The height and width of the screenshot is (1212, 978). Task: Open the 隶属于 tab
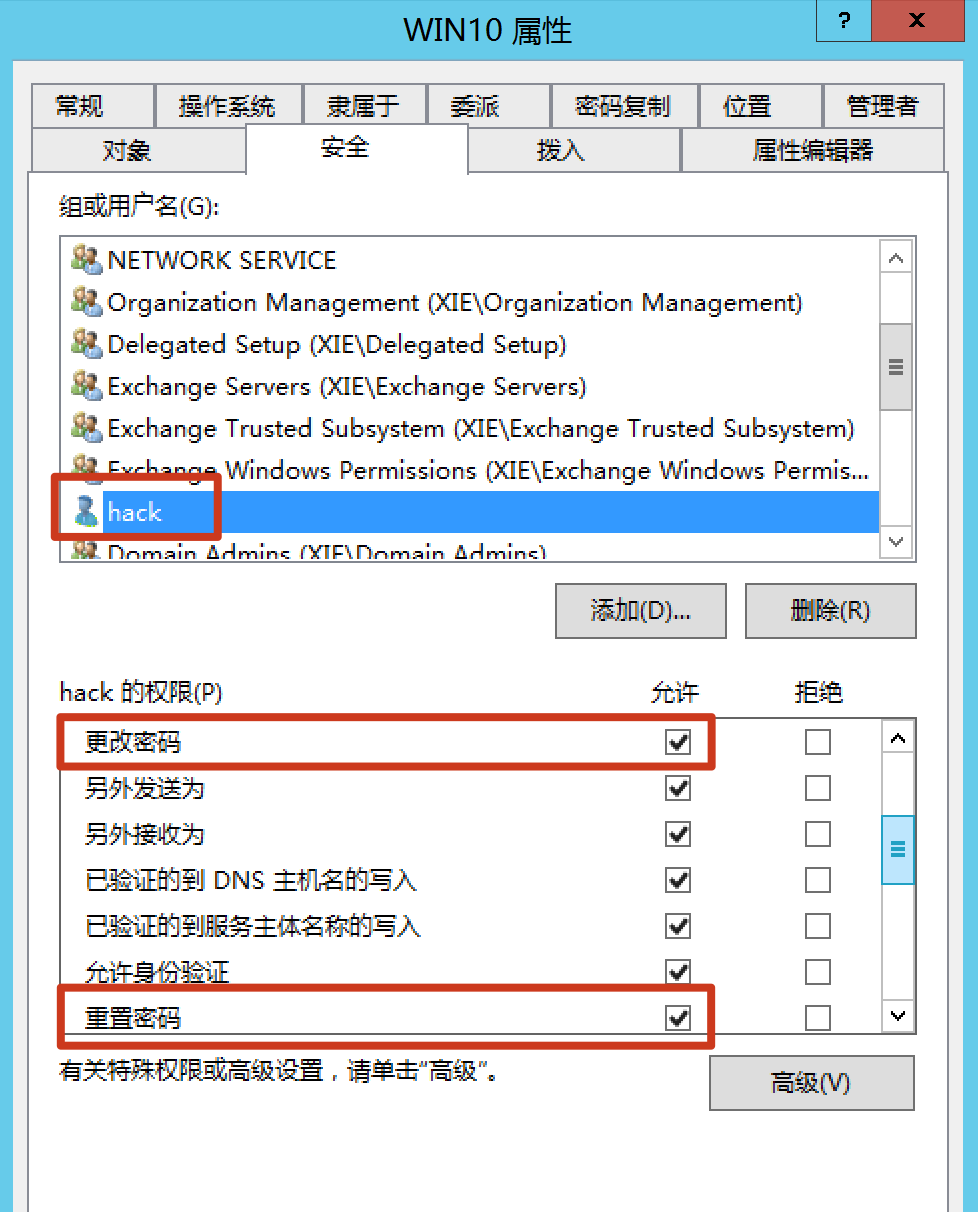click(363, 106)
